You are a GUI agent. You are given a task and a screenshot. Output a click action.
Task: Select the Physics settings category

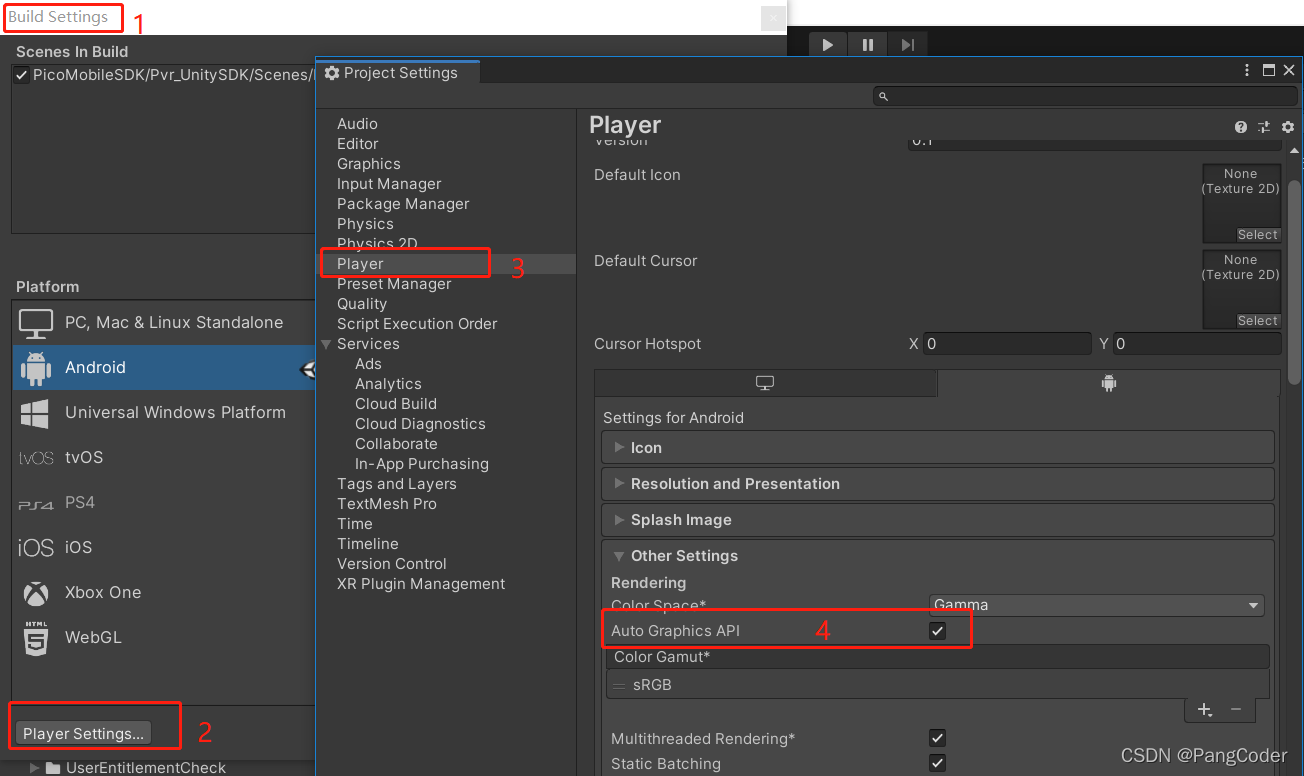click(x=365, y=224)
